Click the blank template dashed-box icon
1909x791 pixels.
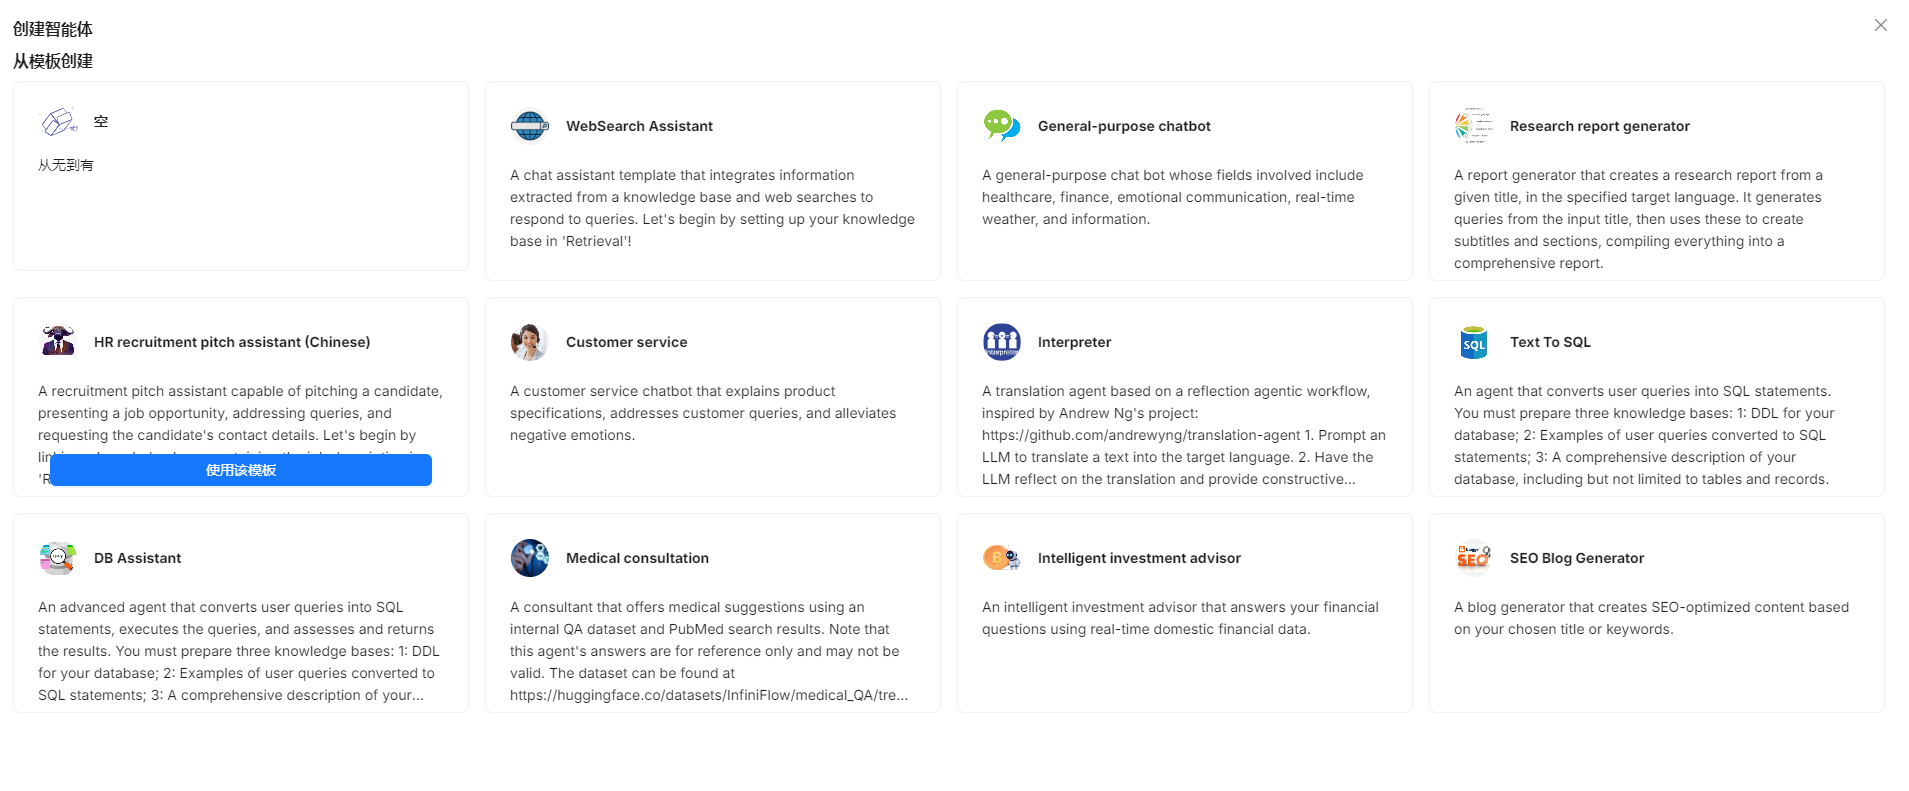[58, 122]
